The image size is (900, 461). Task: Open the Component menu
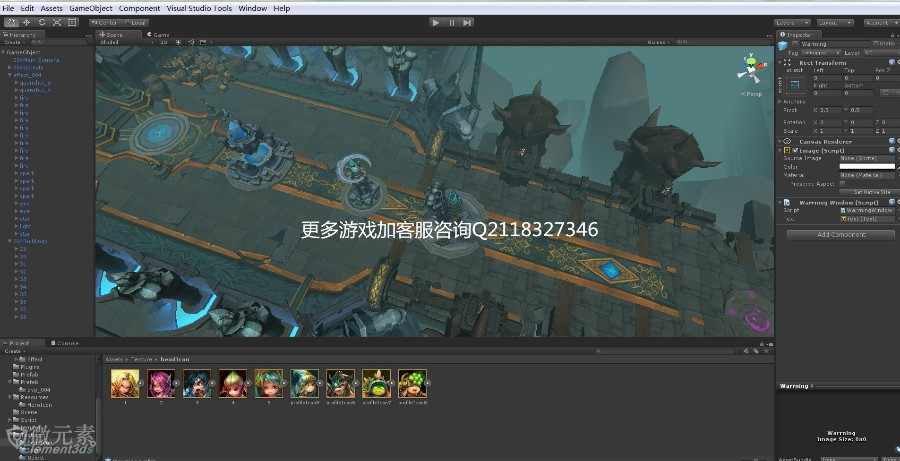[139, 9]
